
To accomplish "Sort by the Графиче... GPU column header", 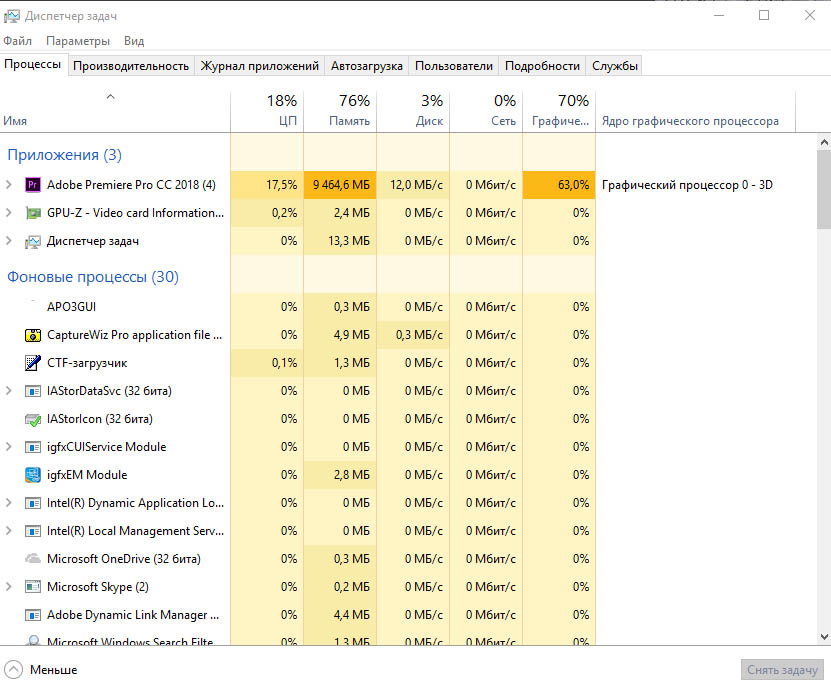I will tap(559, 112).
